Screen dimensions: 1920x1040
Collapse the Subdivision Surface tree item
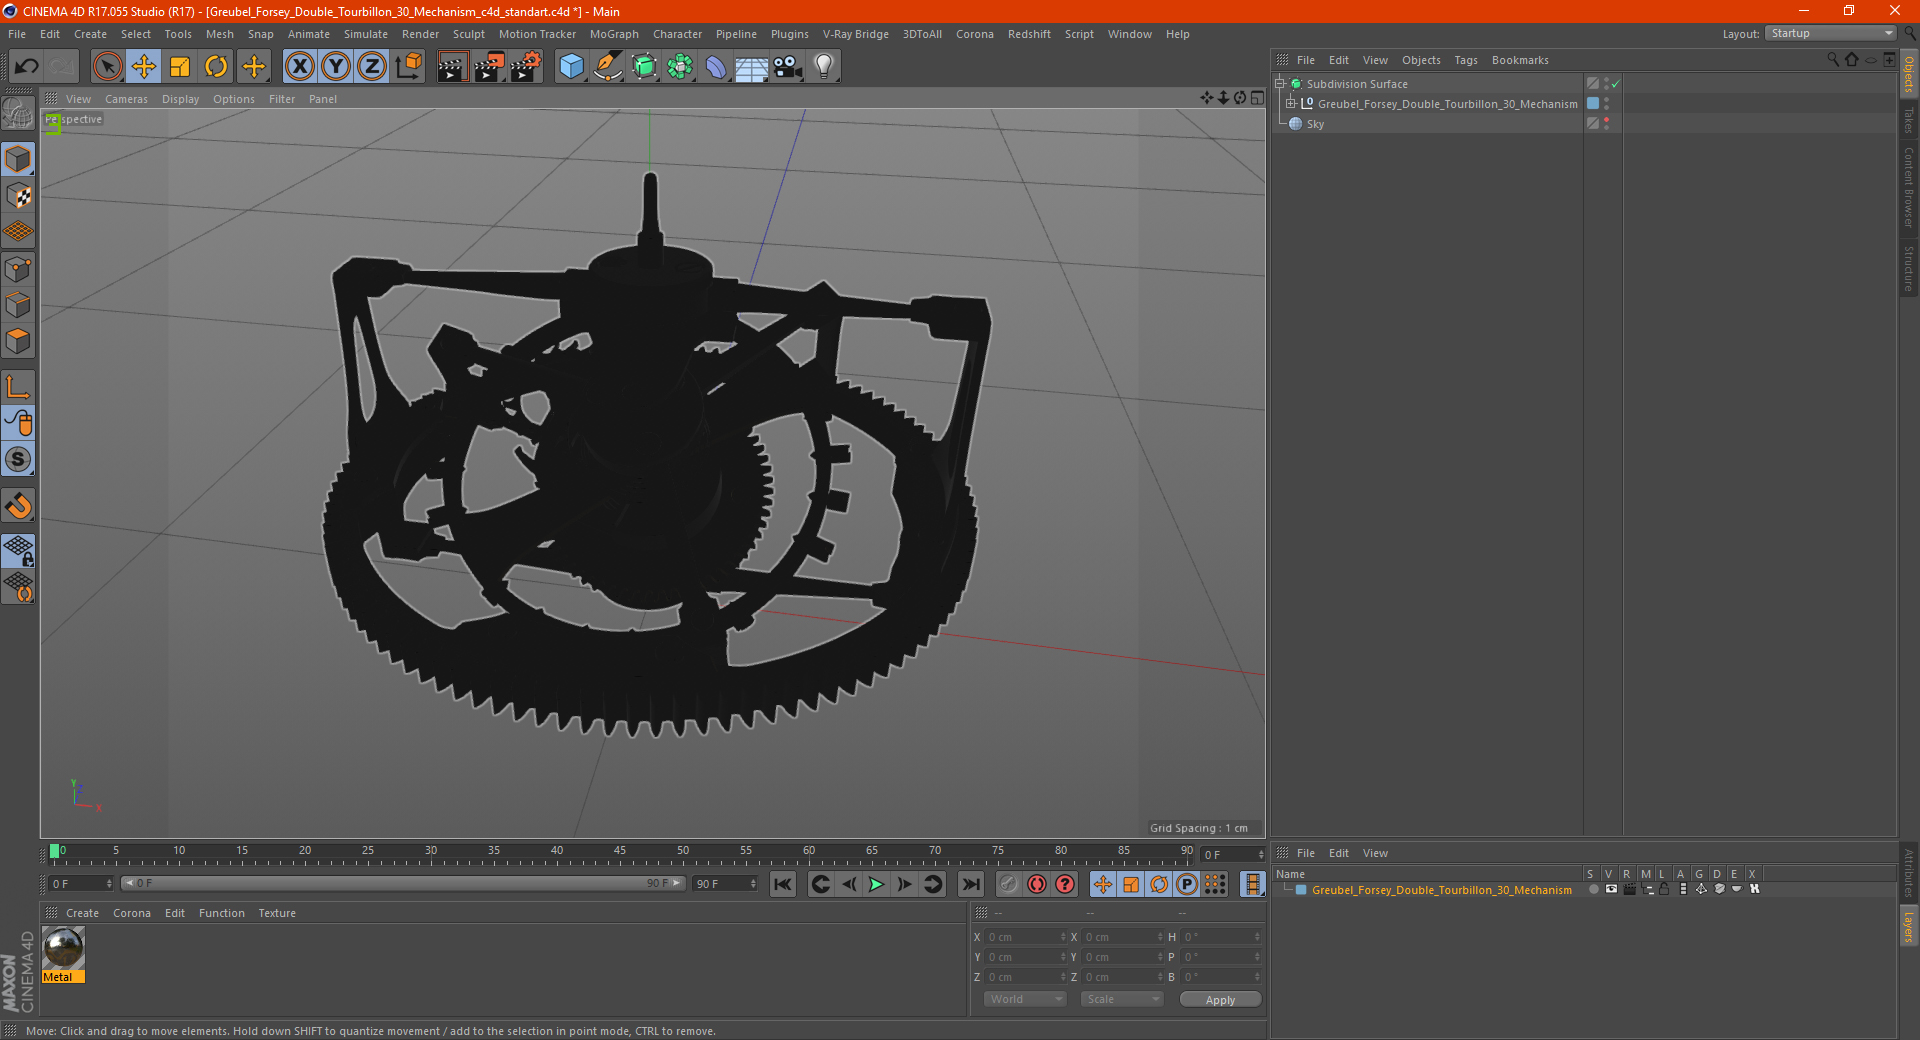[x=1280, y=84]
